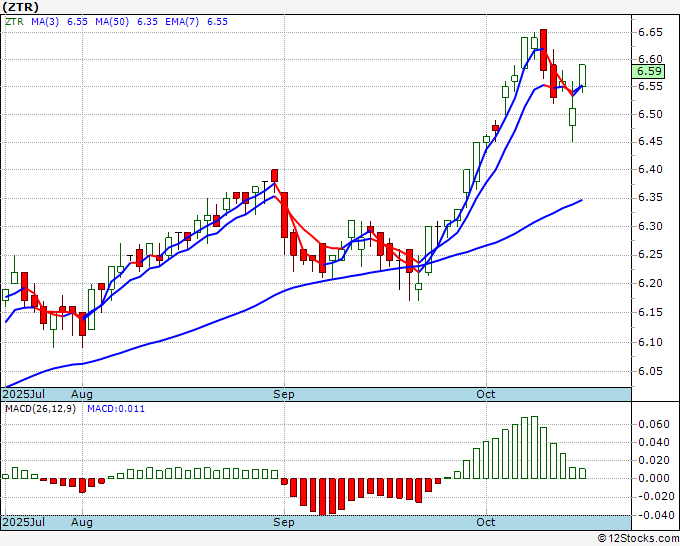This screenshot has height=546, width=680.
Task: Click the 6.05 price axis label
Action: [x=650, y=371]
